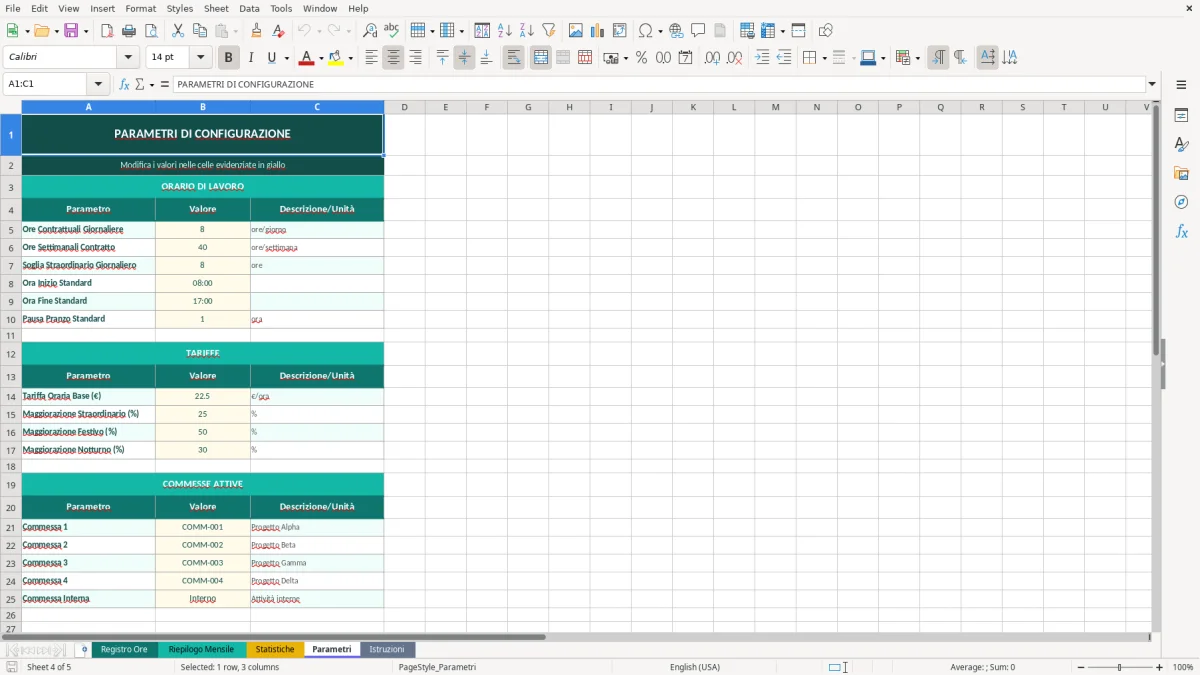Apply the yellow background color swatch
Viewport: 1200px width, 675px height.
click(335, 58)
